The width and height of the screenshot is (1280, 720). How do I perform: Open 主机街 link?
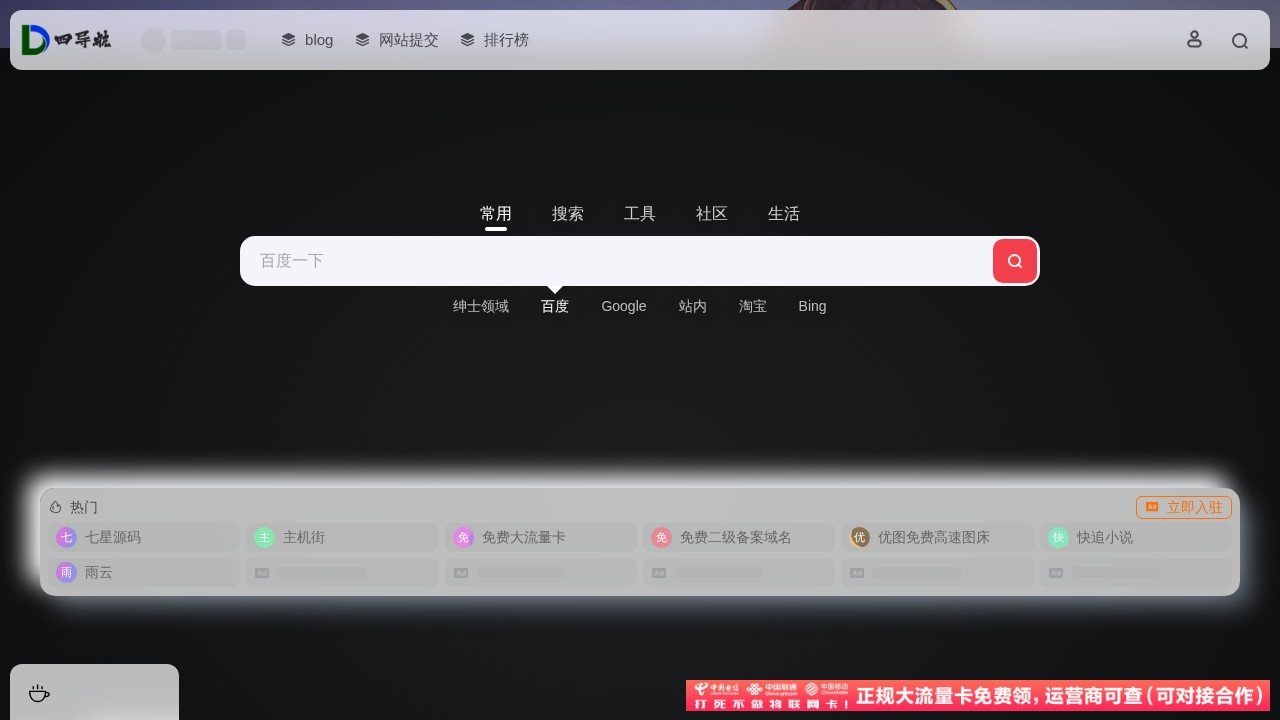pyautogui.click(x=342, y=537)
